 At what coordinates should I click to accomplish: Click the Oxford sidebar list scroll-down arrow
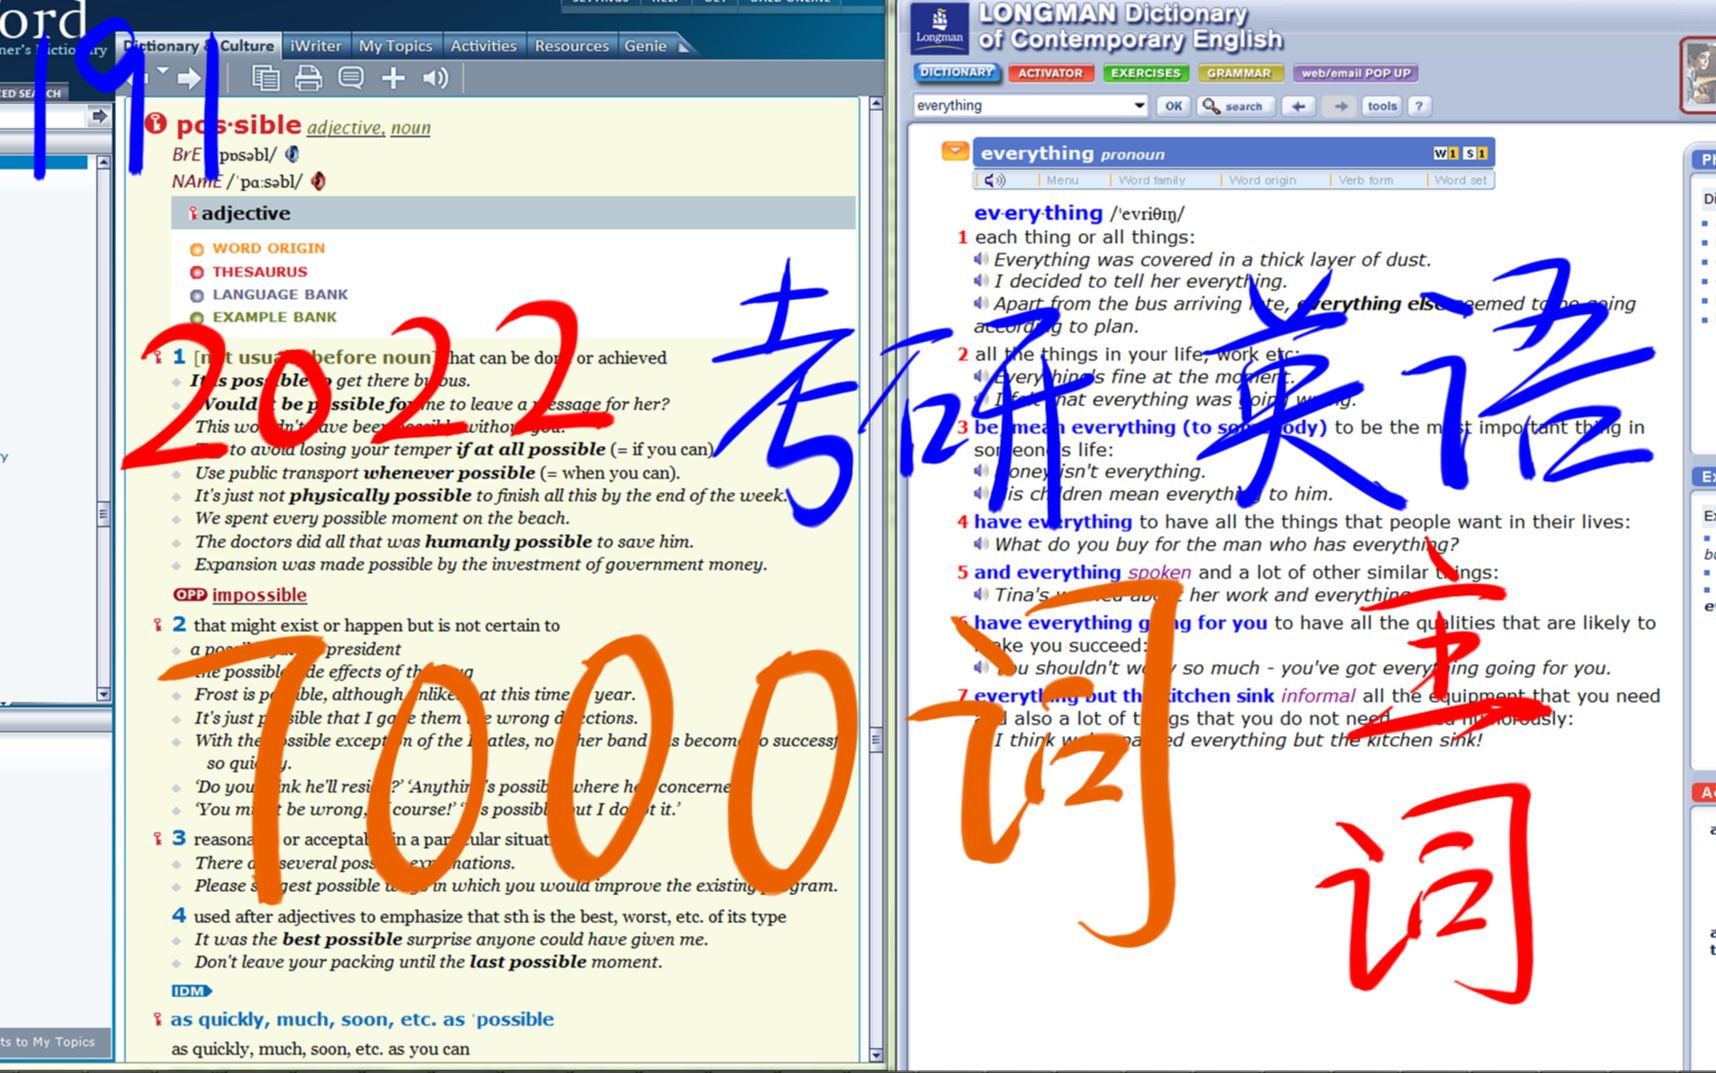tap(103, 693)
